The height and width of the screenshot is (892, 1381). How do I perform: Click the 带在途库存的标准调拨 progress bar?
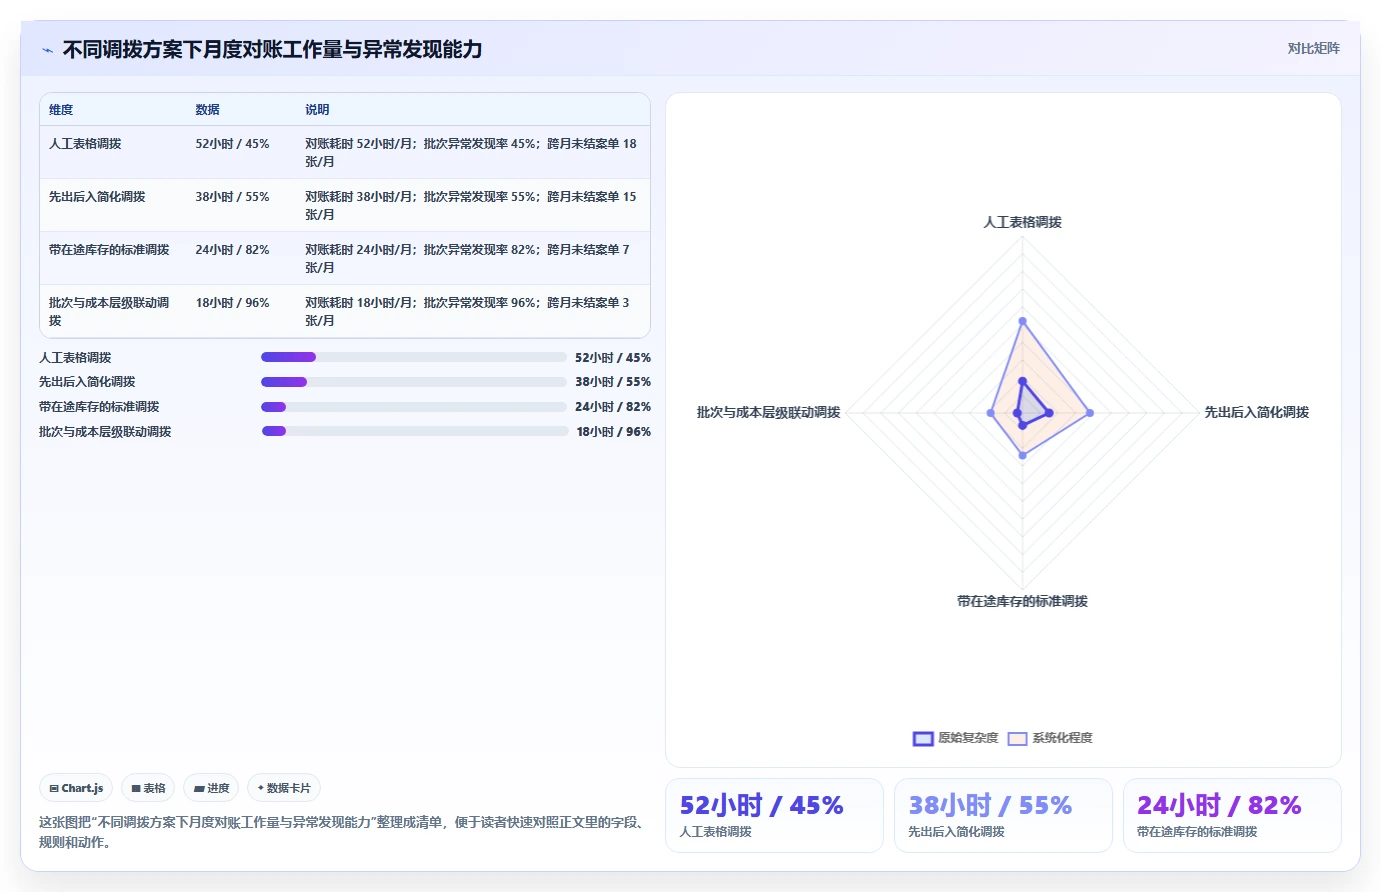click(x=413, y=407)
